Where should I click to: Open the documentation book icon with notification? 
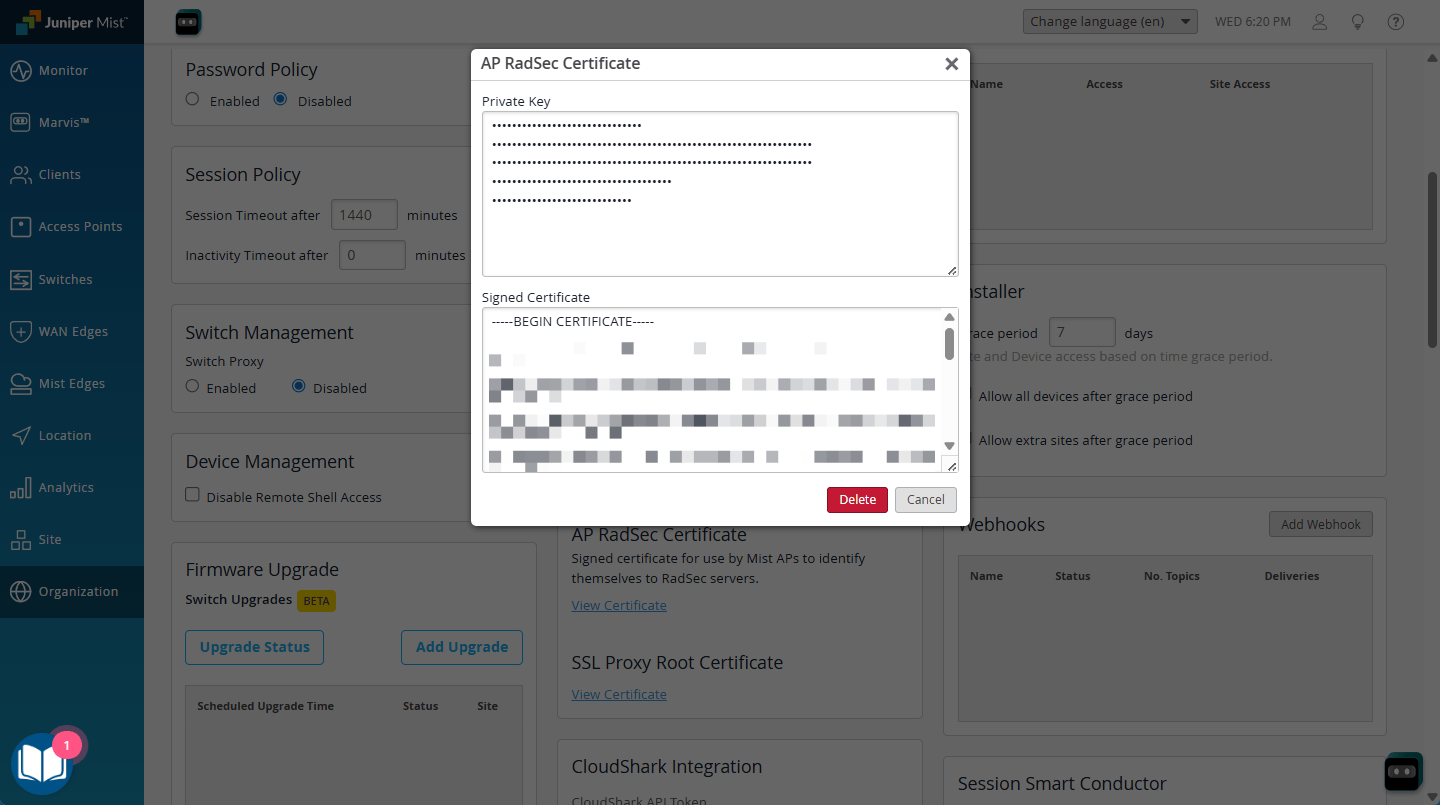point(41,764)
